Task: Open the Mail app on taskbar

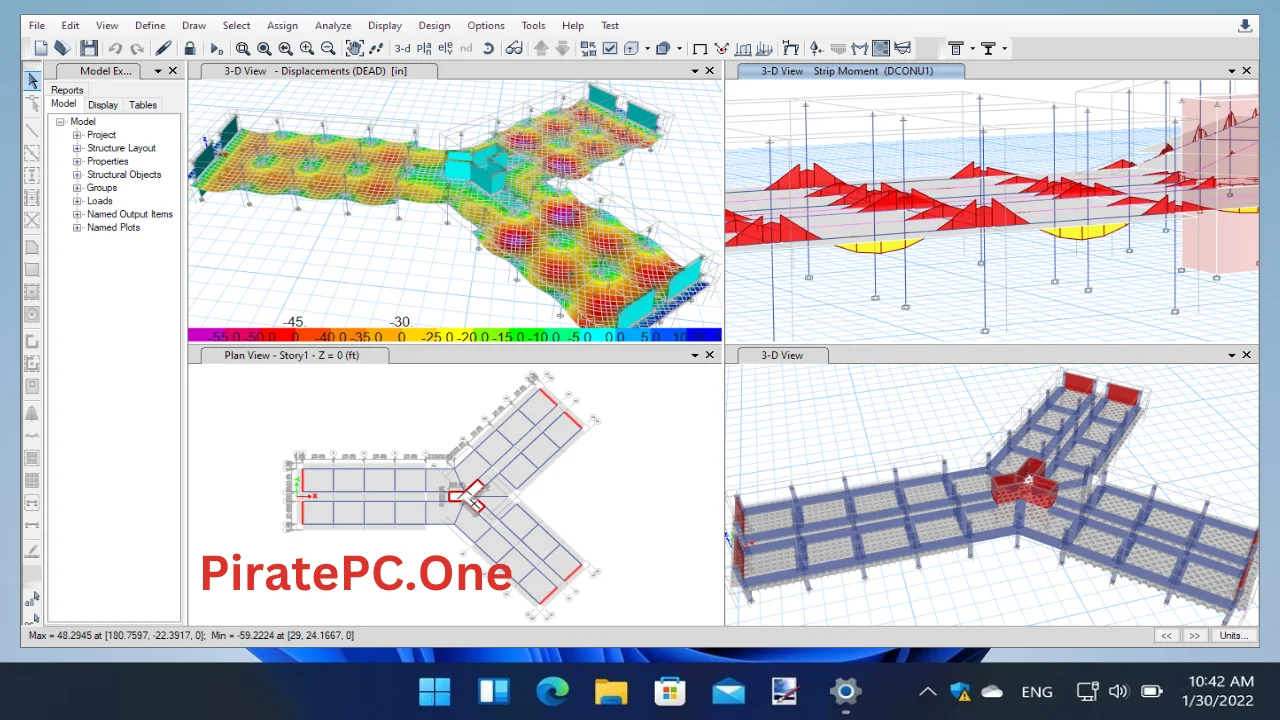Action: pyautogui.click(x=729, y=691)
